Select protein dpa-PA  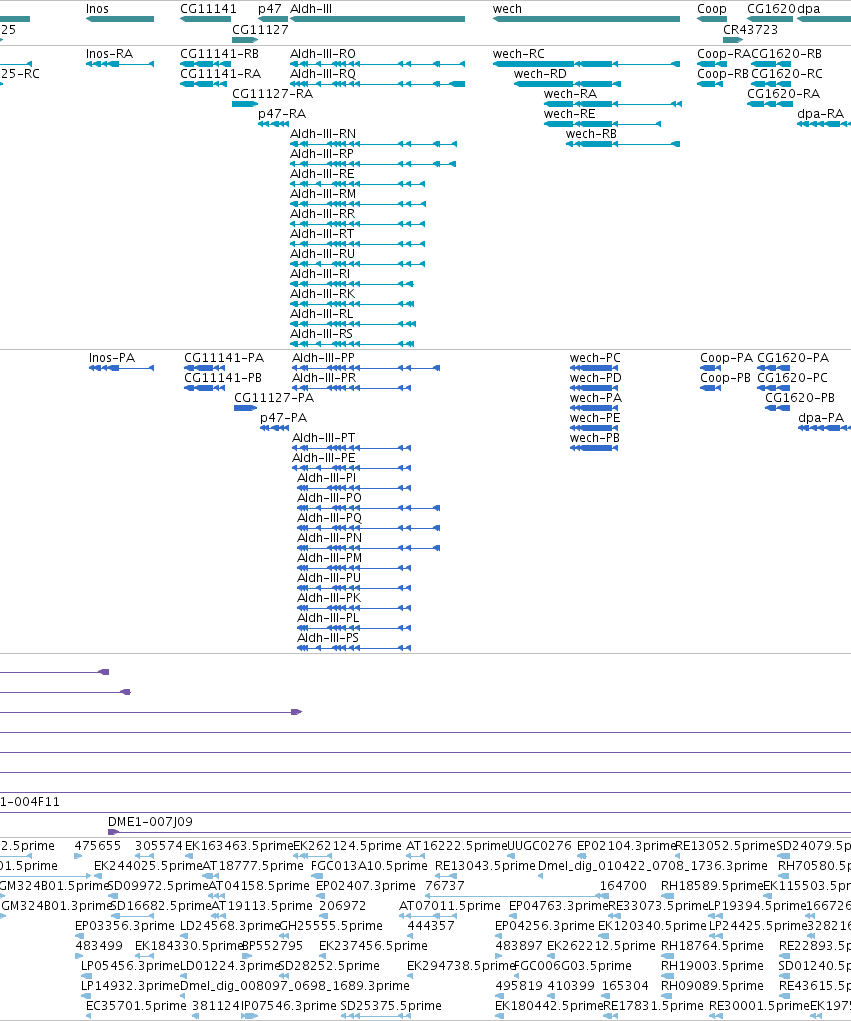click(824, 428)
